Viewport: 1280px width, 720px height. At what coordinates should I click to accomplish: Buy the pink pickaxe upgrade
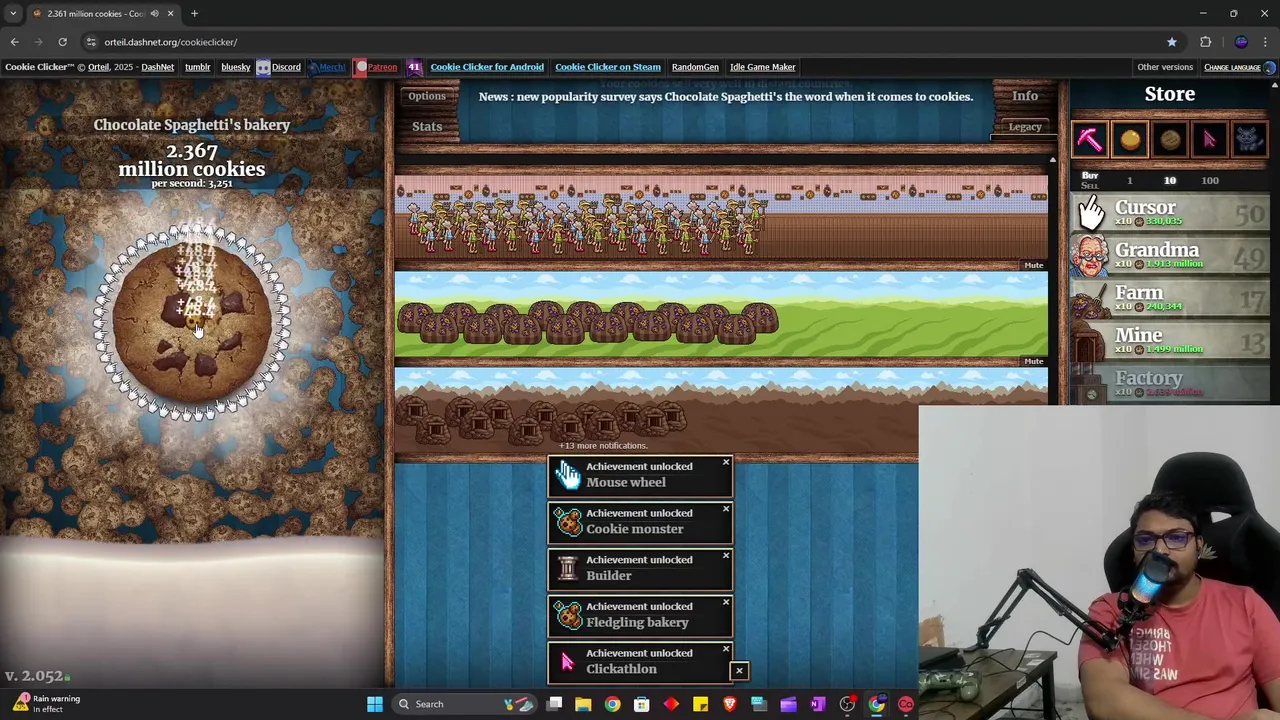click(x=1090, y=139)
